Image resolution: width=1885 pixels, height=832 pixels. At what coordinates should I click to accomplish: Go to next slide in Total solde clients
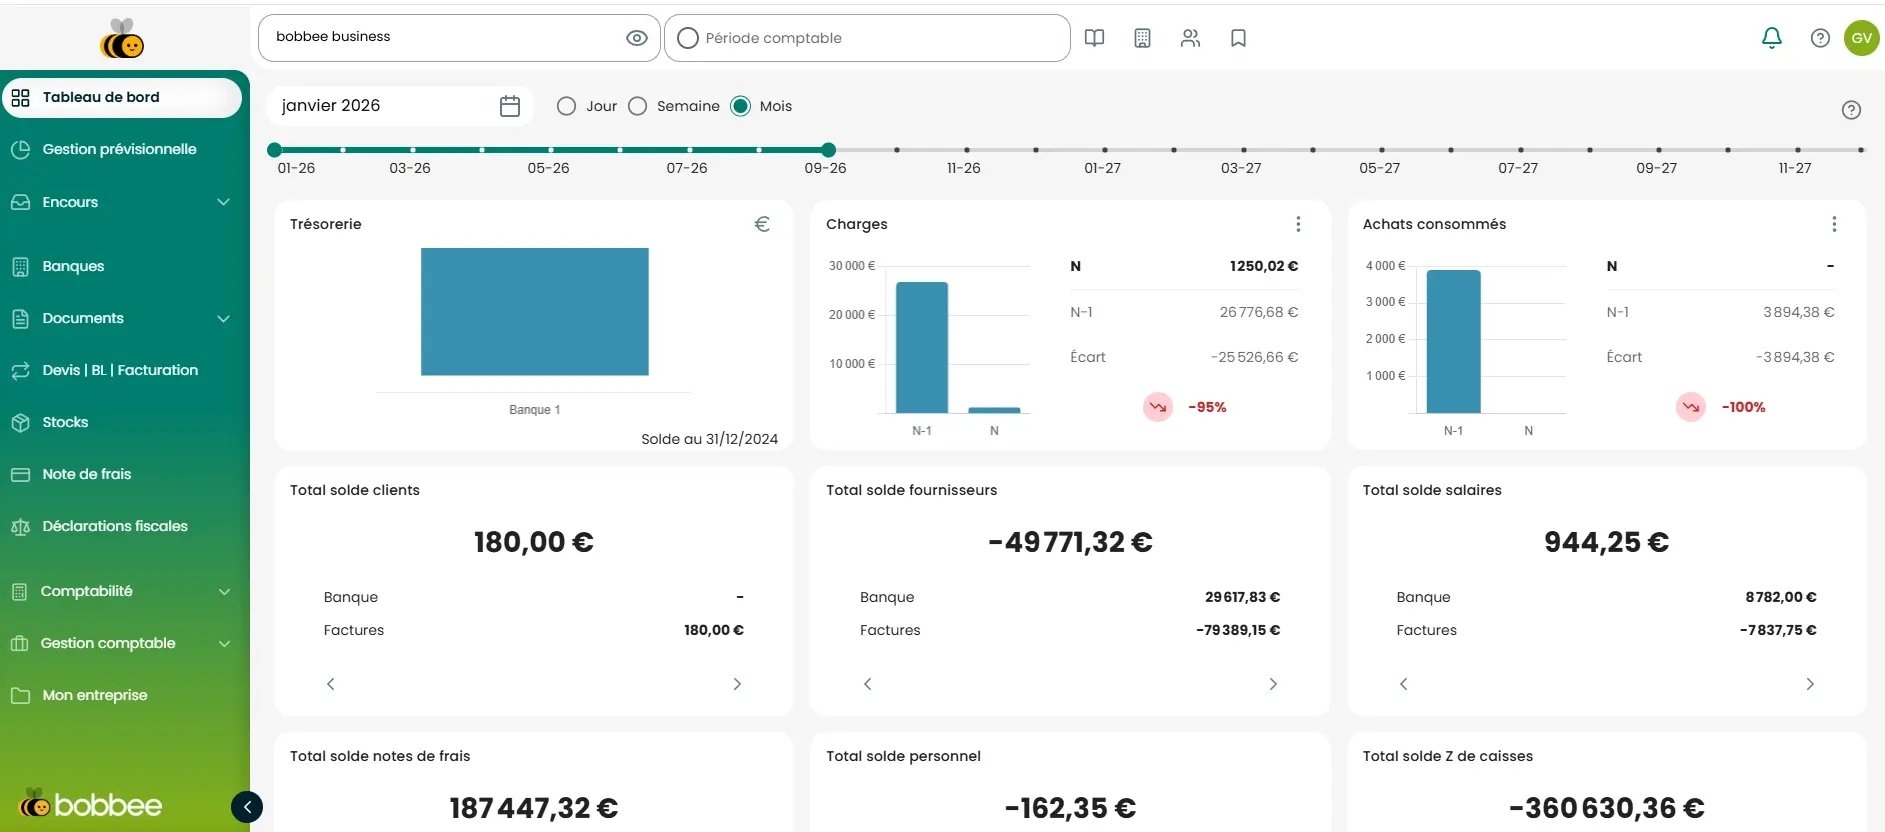(x=737, y=684)
